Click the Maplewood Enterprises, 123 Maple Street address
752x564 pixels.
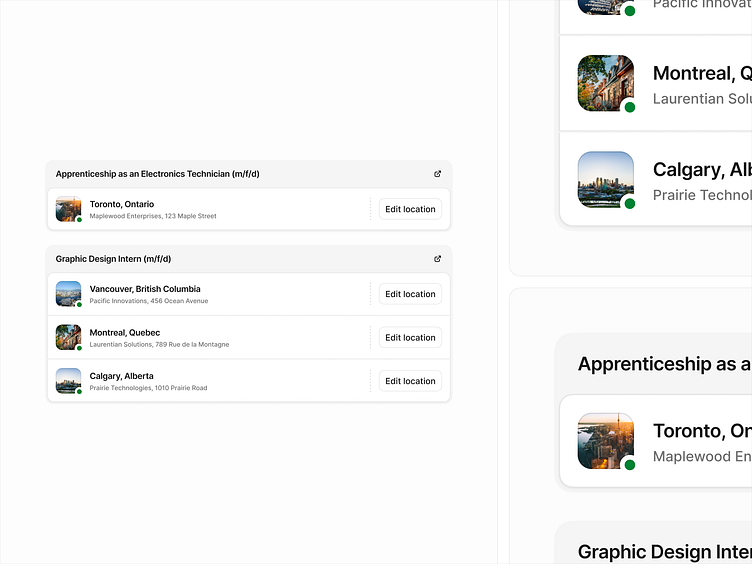(x=153, y=216)
